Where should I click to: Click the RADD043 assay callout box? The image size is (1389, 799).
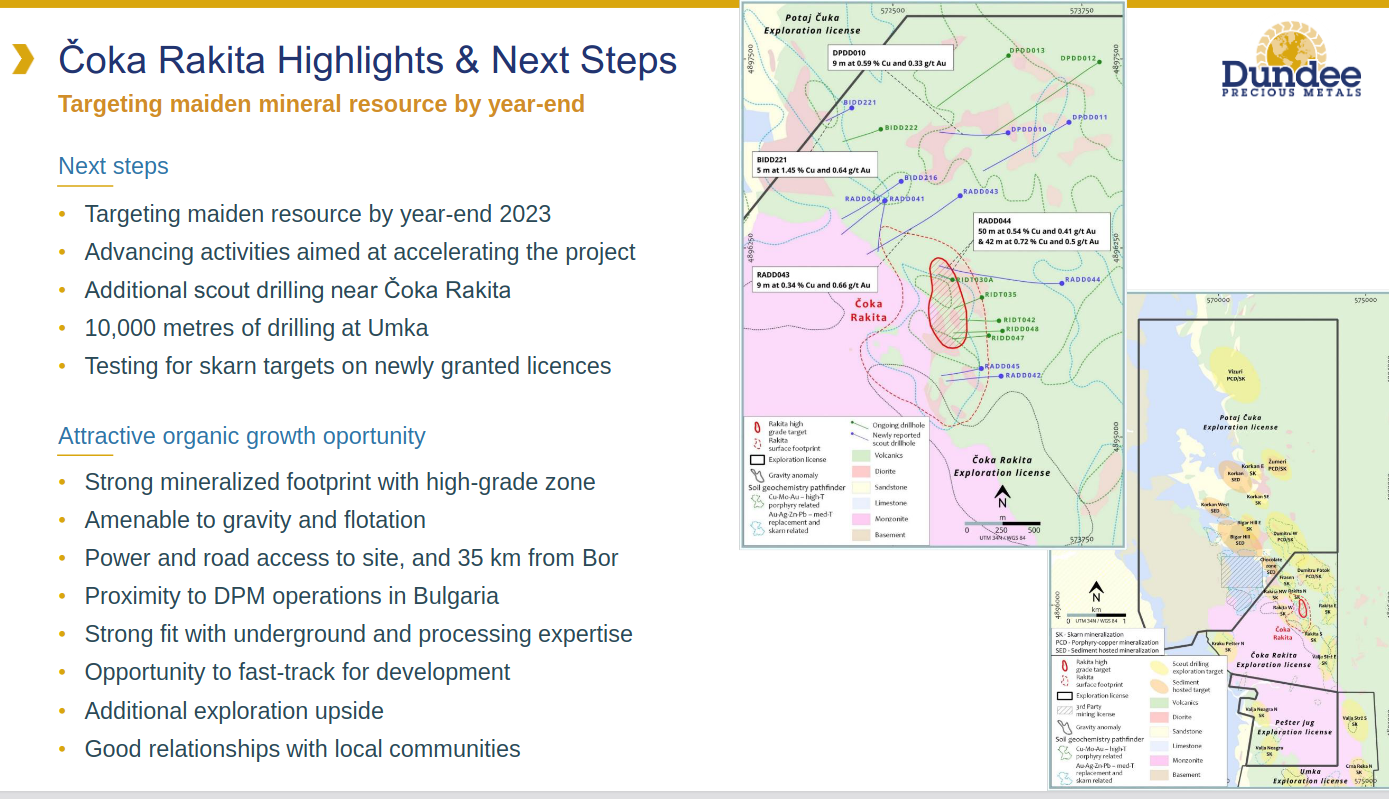[x=815, y=280]
